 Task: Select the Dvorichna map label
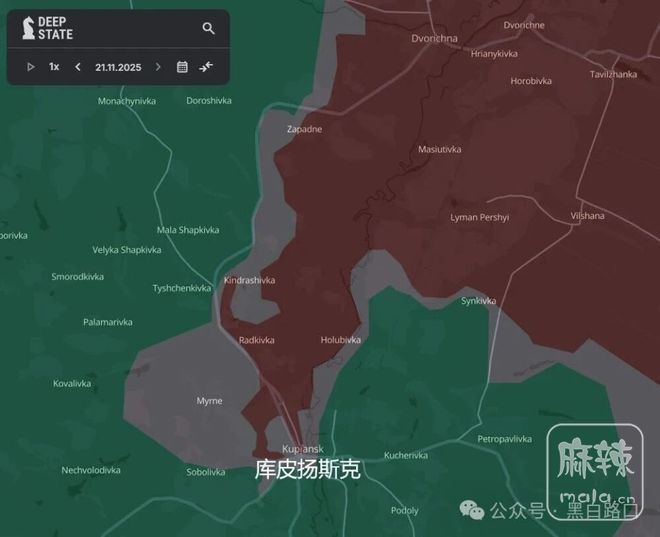[434, 39]
